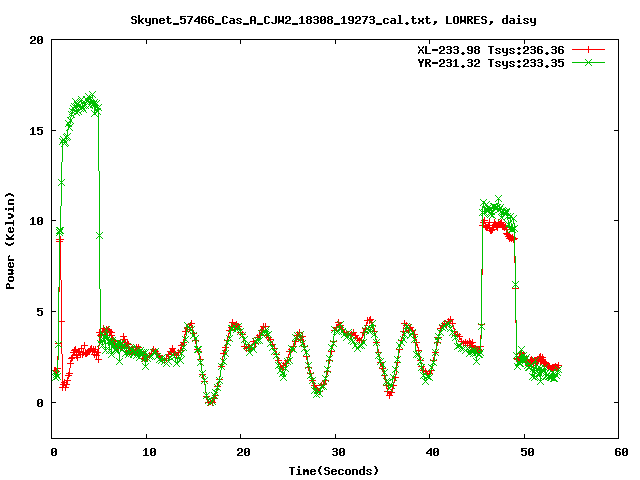Click the x-axis tick label 40

tap(431, 452)
